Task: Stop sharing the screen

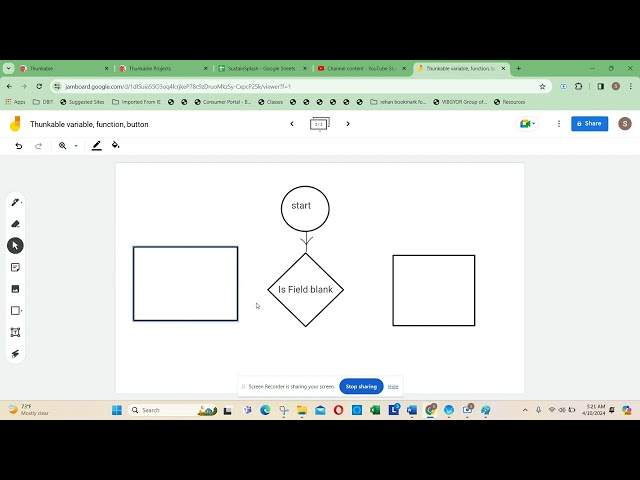Action: click(x=361, y=387)
